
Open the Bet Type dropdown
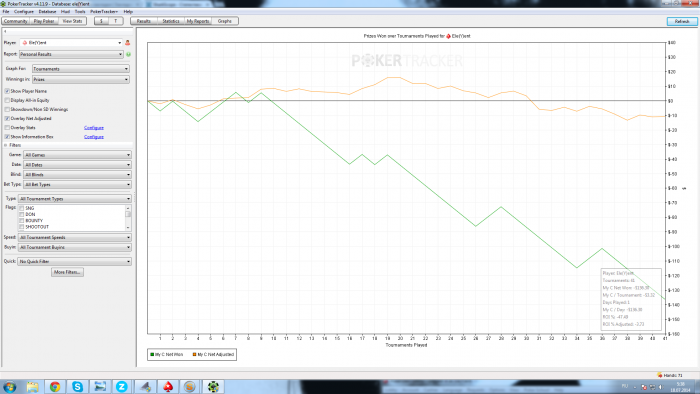point(77,184)
